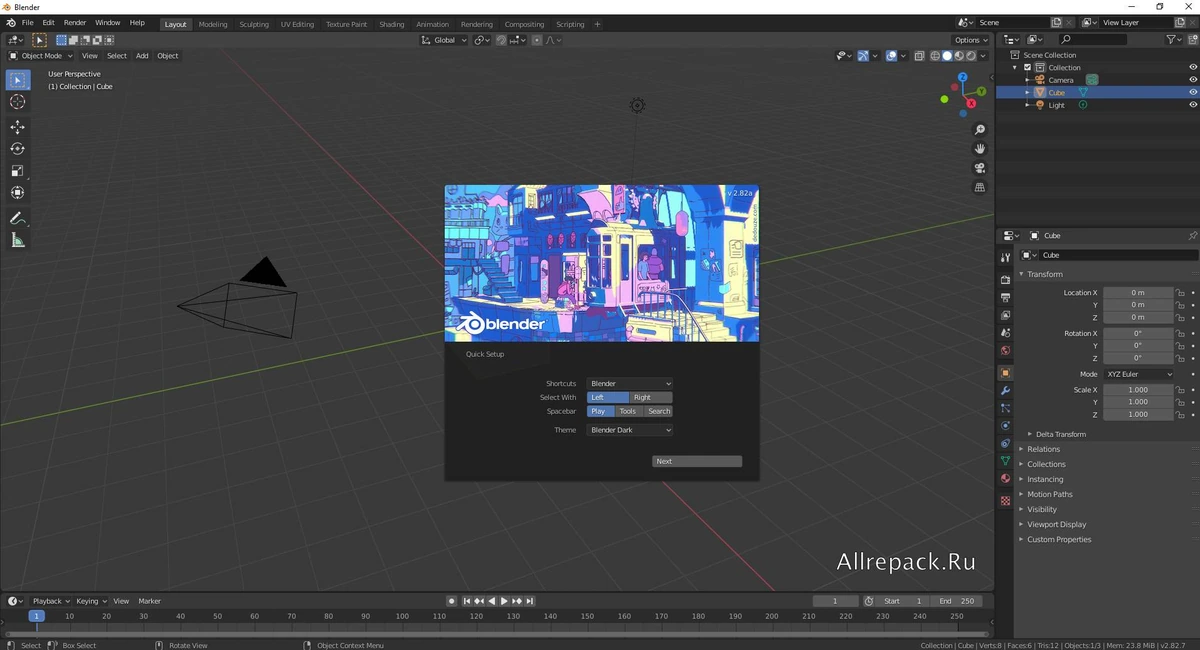Viewport: 1200px width, 650px height.
Task: Open the Active Tool settings tab
Action: [1005, 258]
